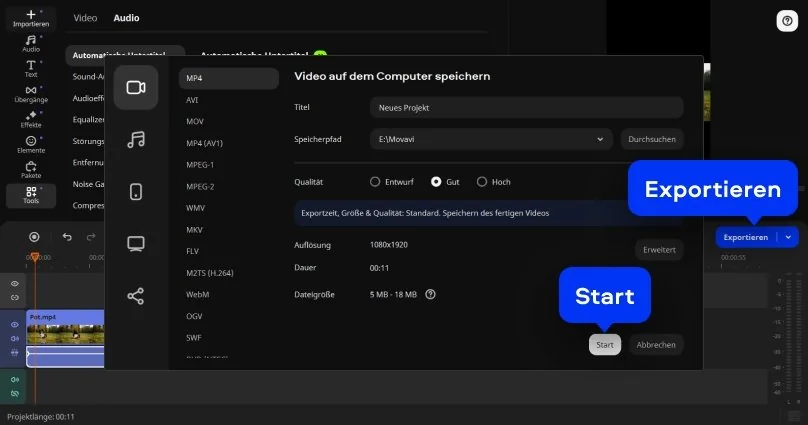The image size is (808, 425).
Task: Open the Exportieren dropdown arrow
Action: point(788,237)
